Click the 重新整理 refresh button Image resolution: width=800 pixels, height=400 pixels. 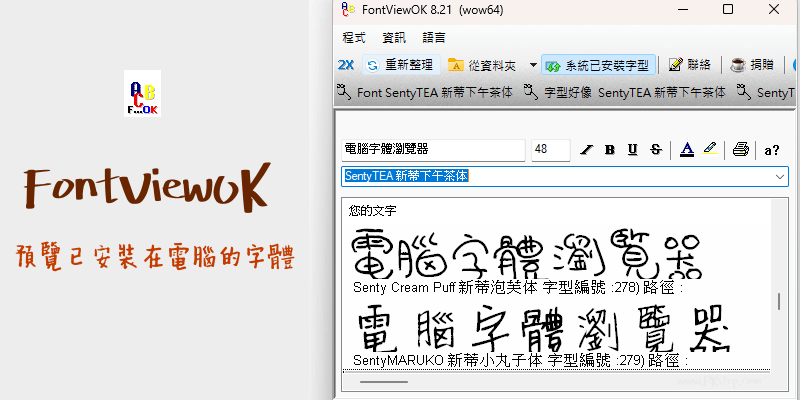click(401, 65)
